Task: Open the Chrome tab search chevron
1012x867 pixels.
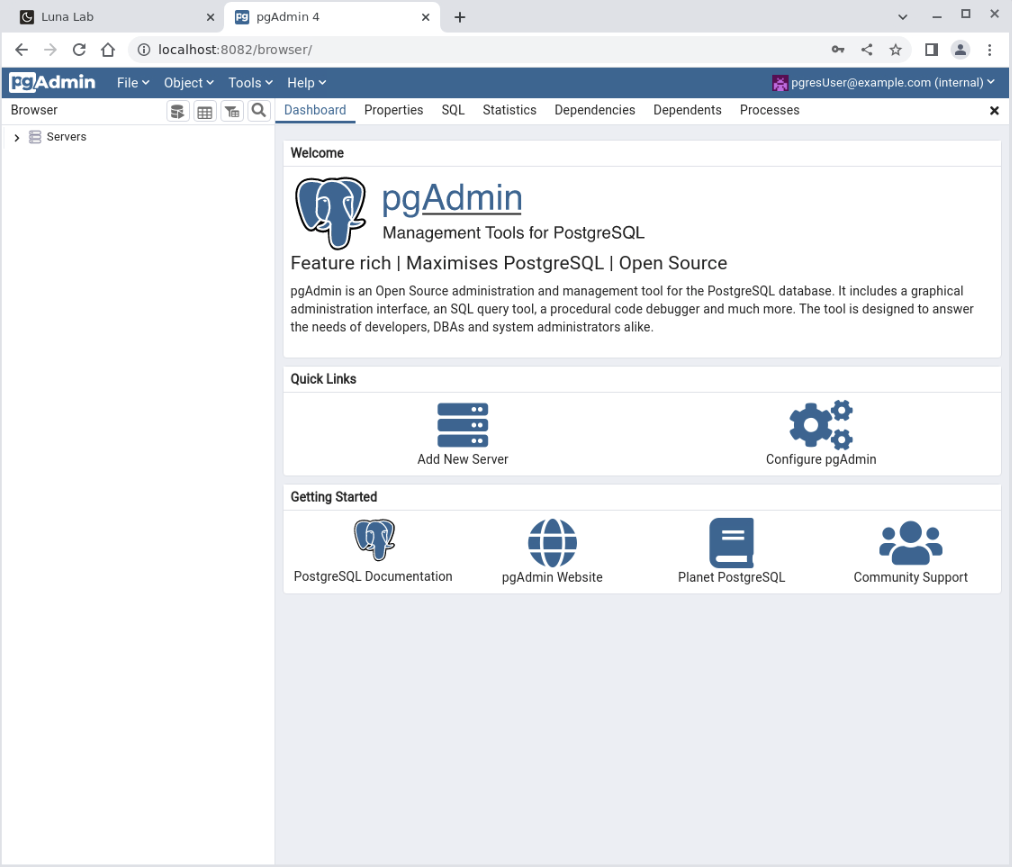Action: 902,17
